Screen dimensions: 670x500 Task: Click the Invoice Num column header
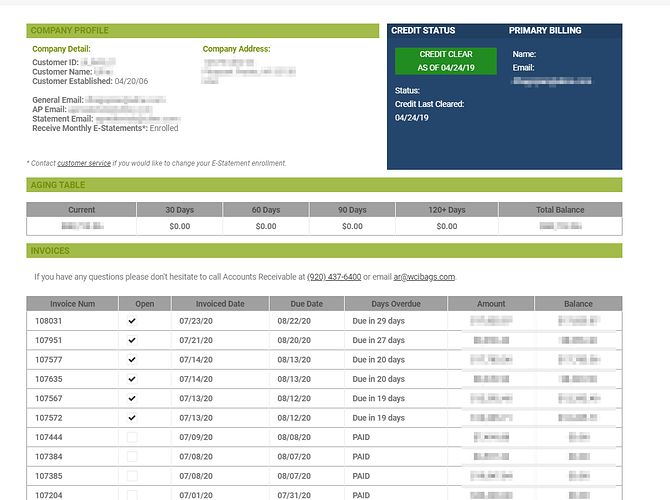72,304
